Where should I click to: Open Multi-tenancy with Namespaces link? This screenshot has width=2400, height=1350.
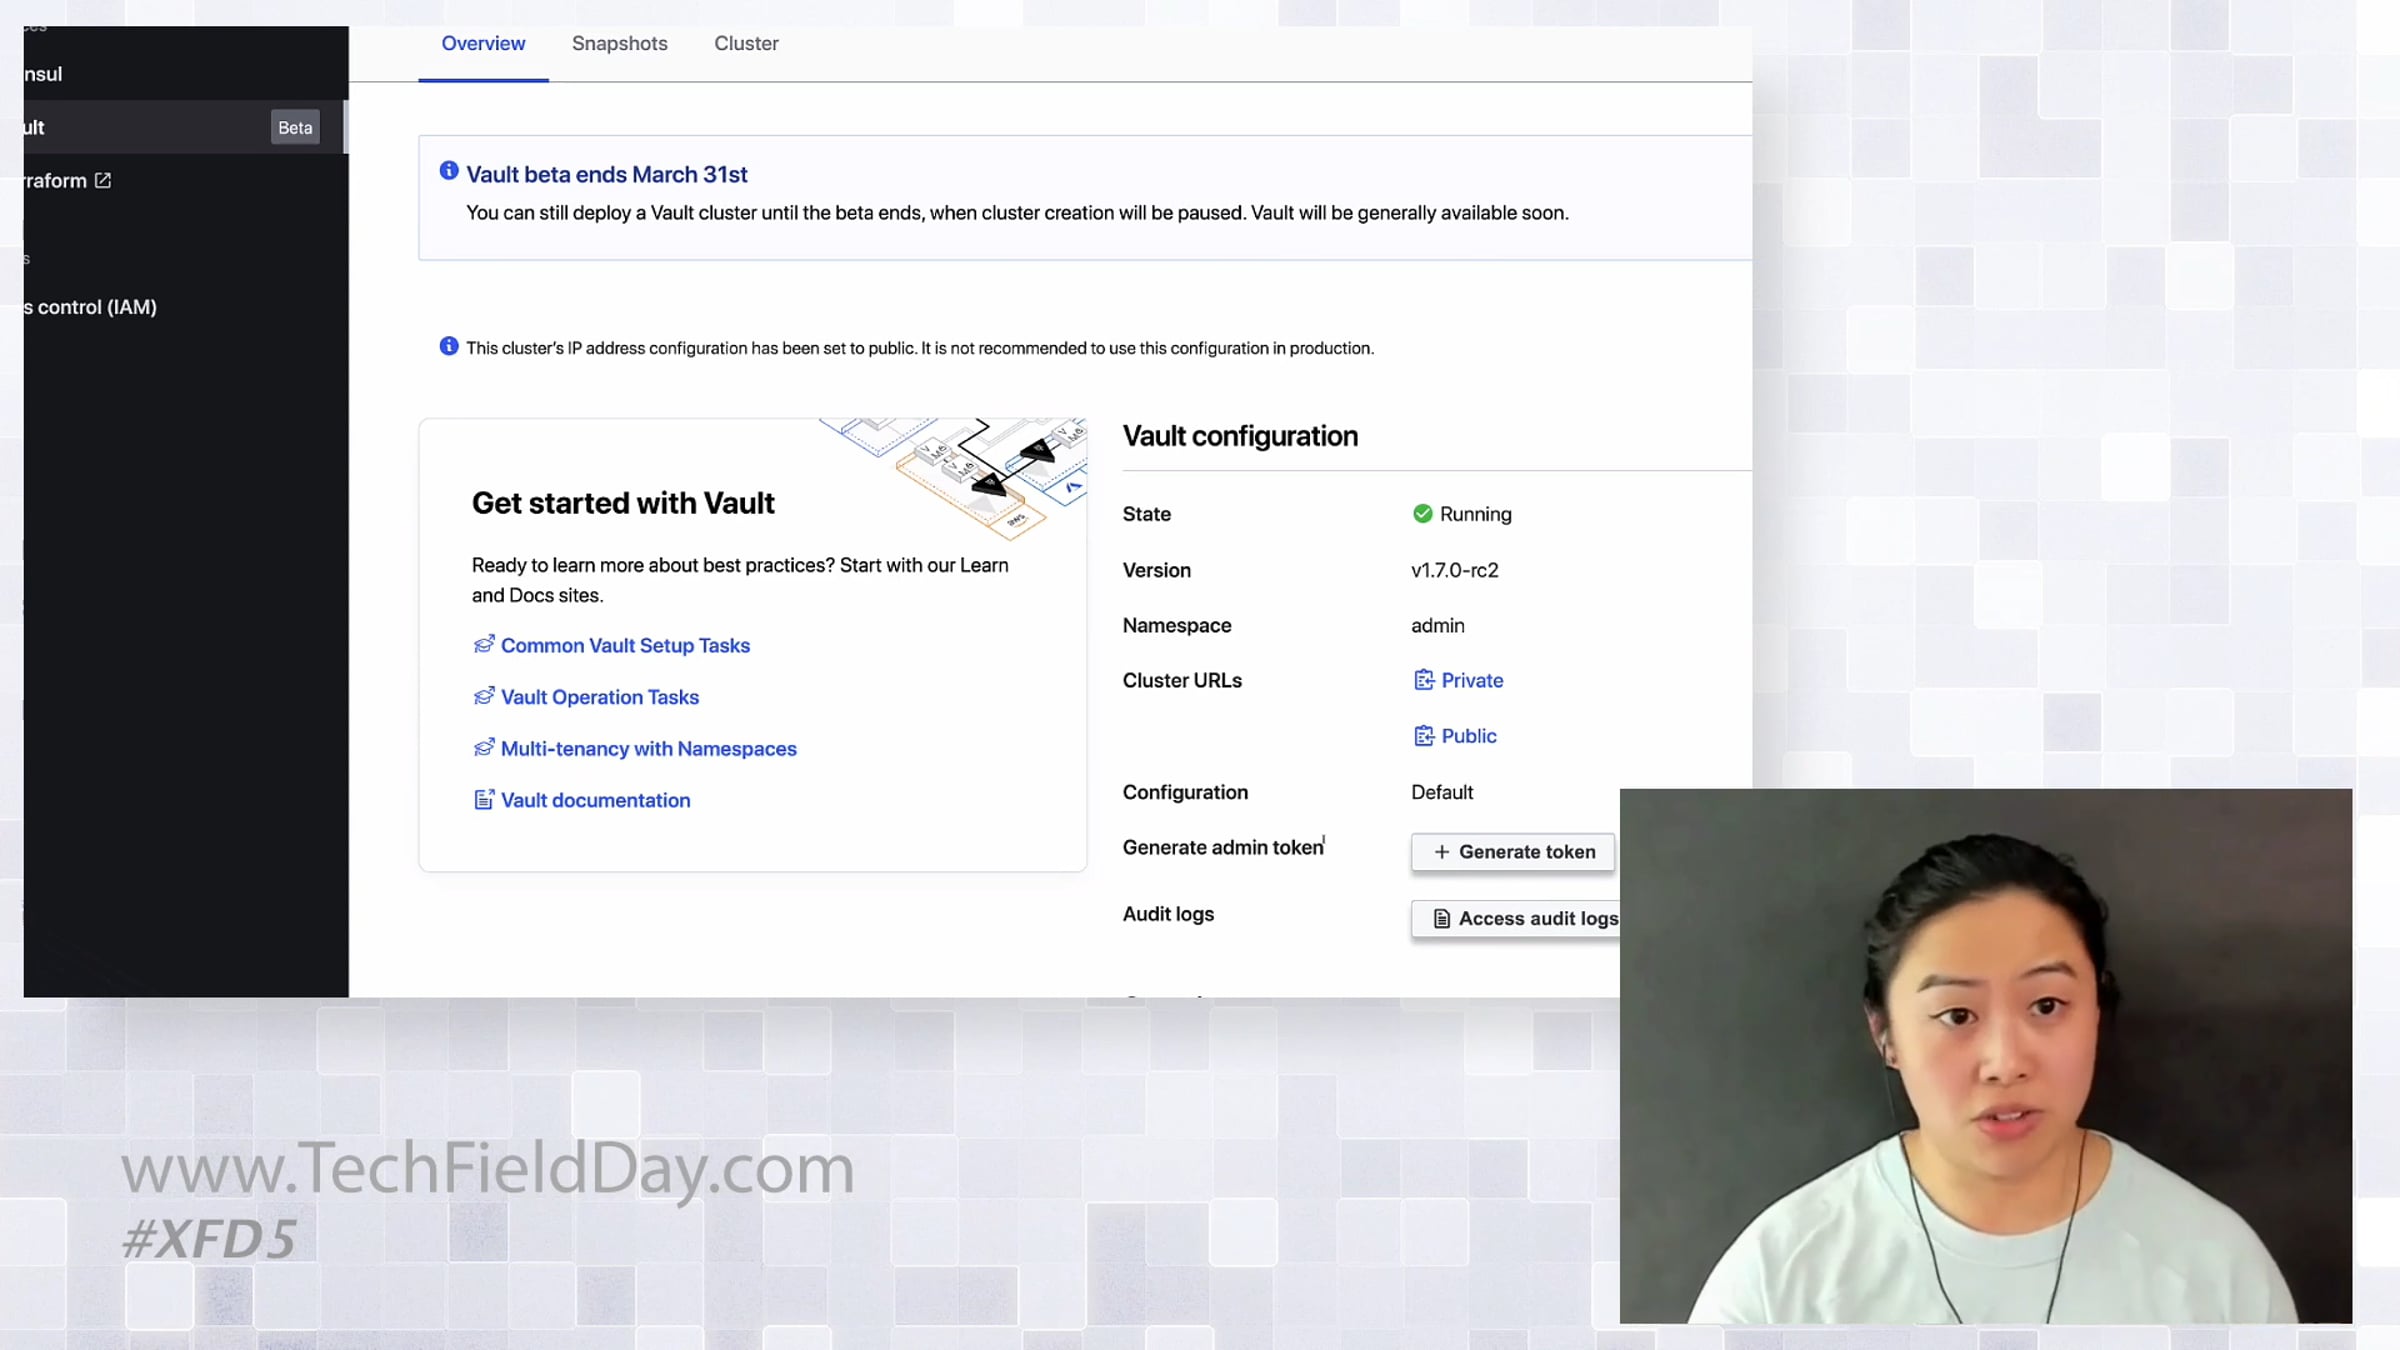pyautogui.click(x=649, y=749)
